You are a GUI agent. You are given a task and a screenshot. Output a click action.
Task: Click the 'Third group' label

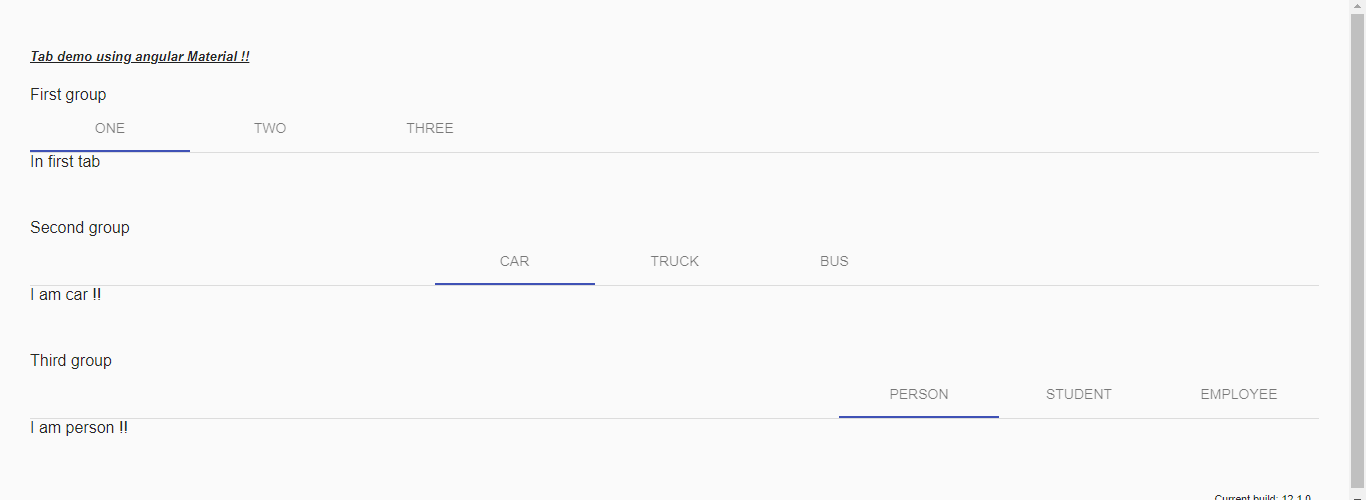[71, 361]
